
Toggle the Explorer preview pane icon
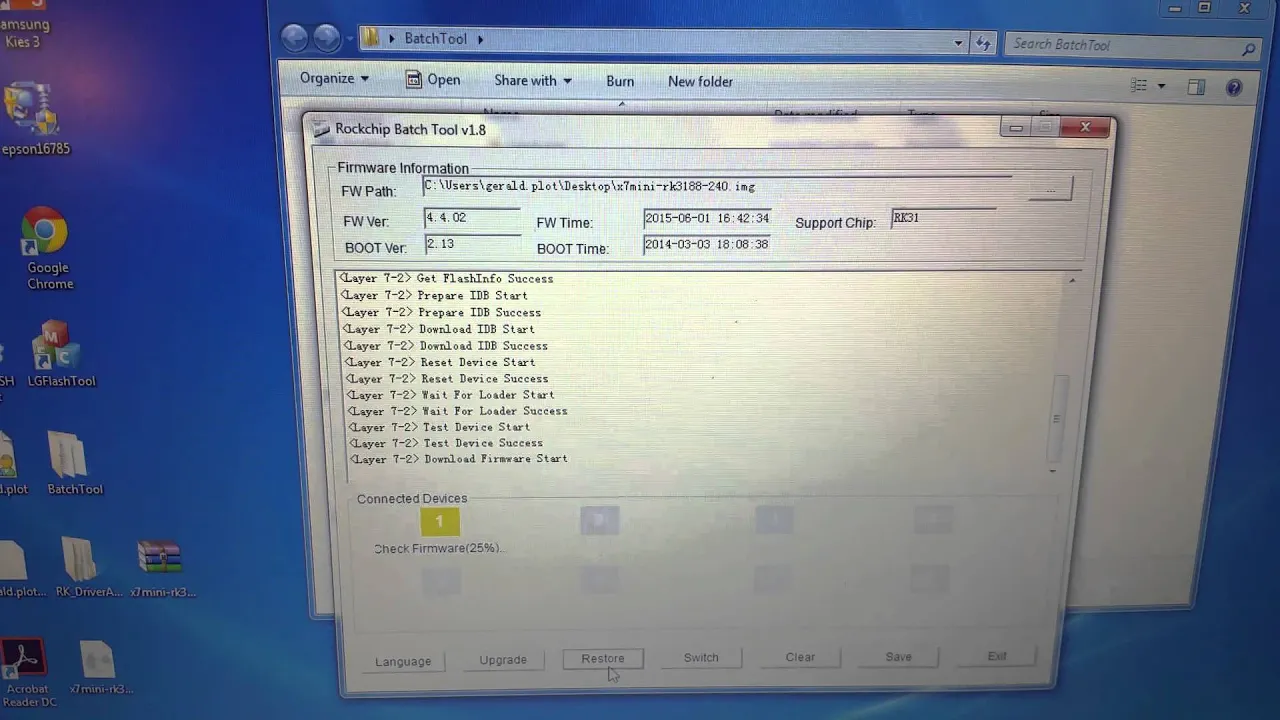[x=1196, y=87]
